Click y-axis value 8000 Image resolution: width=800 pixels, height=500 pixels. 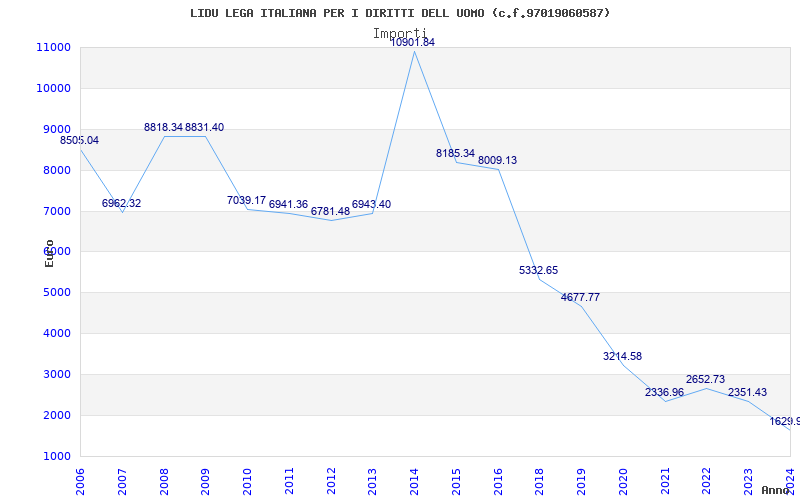pos(56,170)
